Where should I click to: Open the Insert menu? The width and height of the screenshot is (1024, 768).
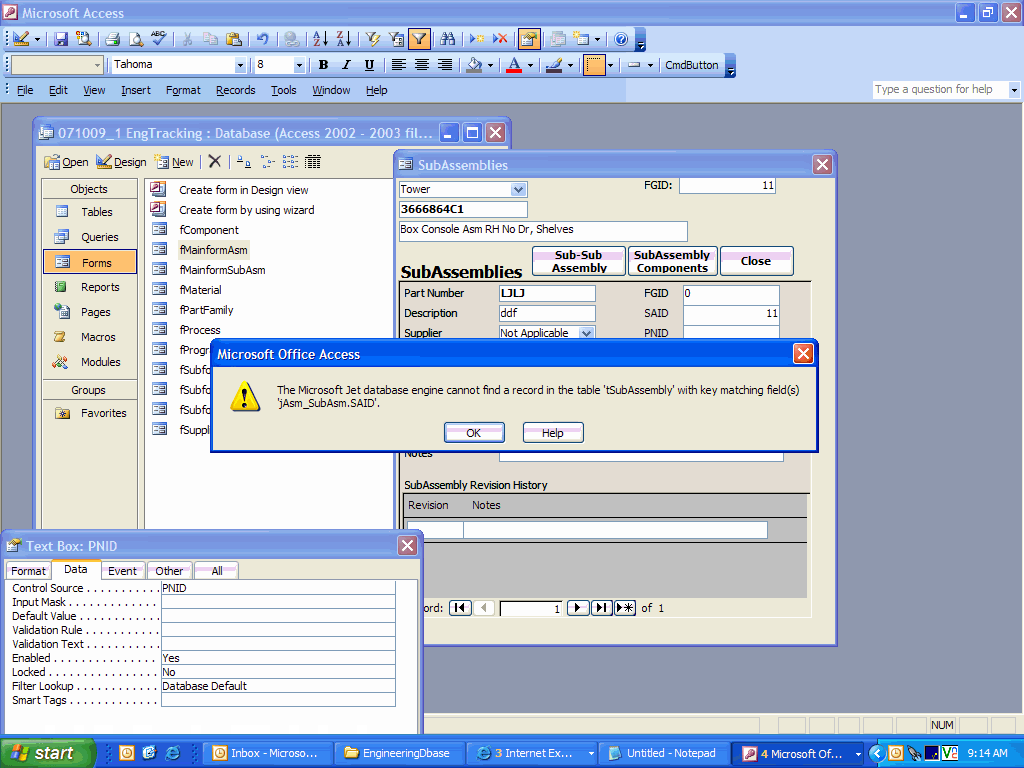pyautogui.click(x=136, y=90)
